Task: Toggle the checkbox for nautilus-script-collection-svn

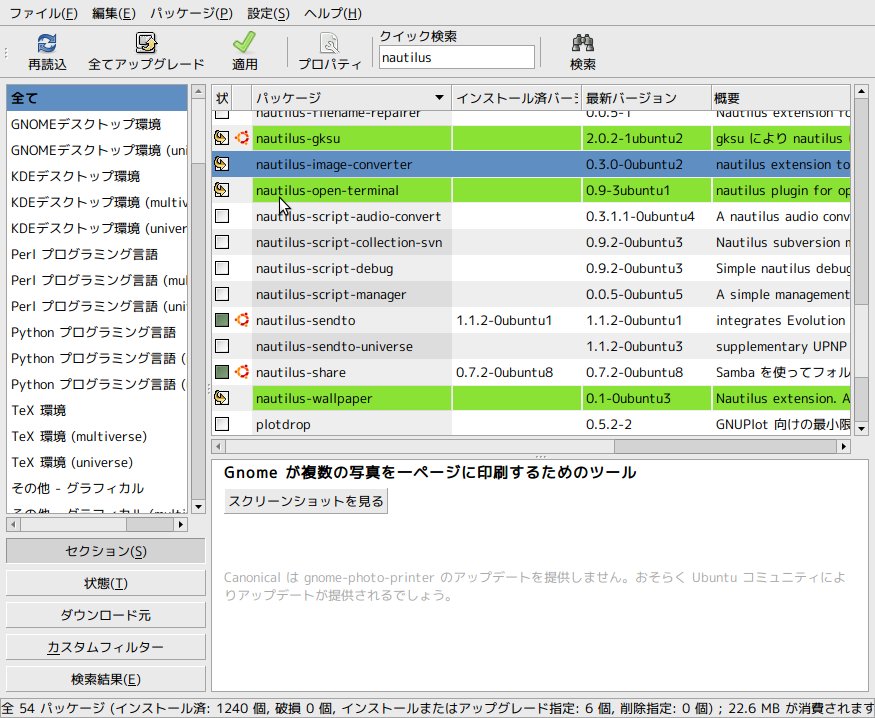Action: [222, 242]
